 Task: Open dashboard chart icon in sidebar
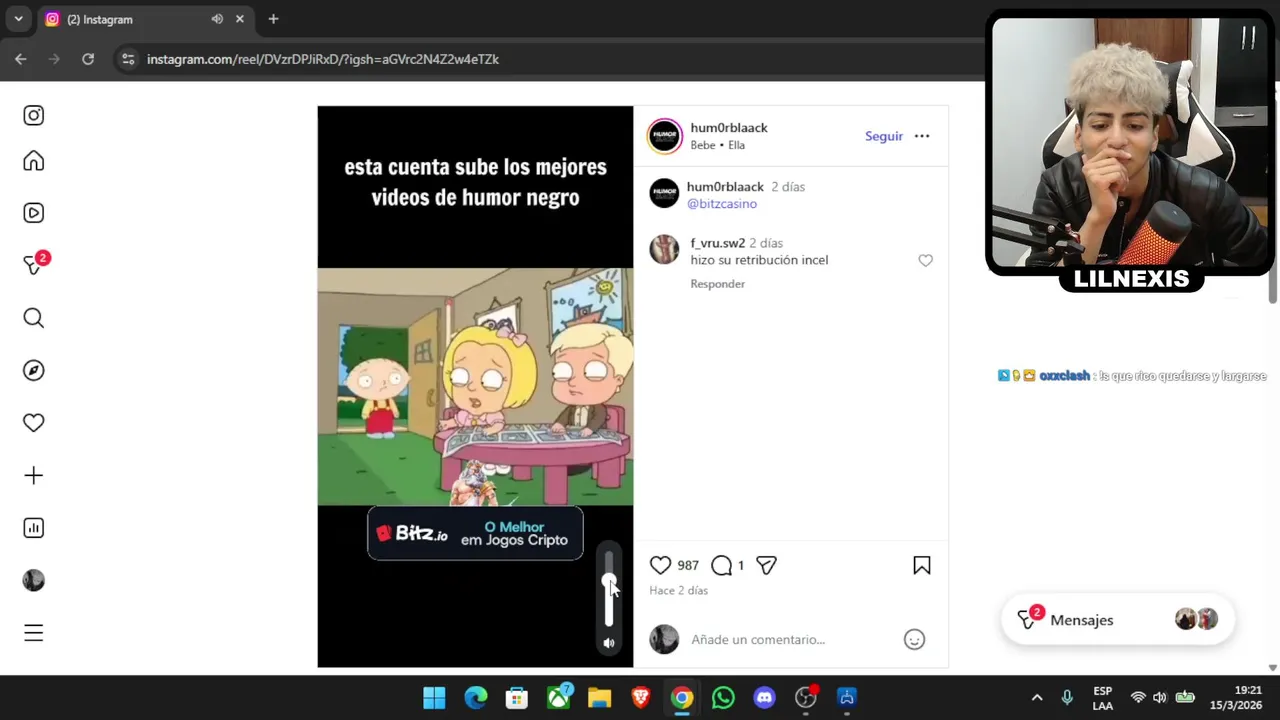coord(34,528)
